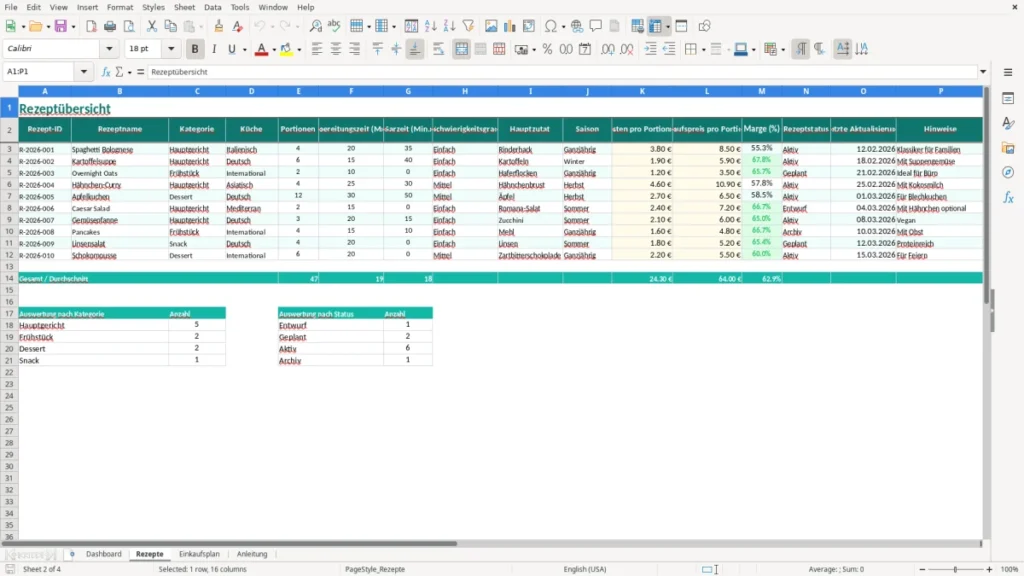Screen dimensions: 1024x576
Task: Copy selection with the copy icon
Action: tap(170, 26)
